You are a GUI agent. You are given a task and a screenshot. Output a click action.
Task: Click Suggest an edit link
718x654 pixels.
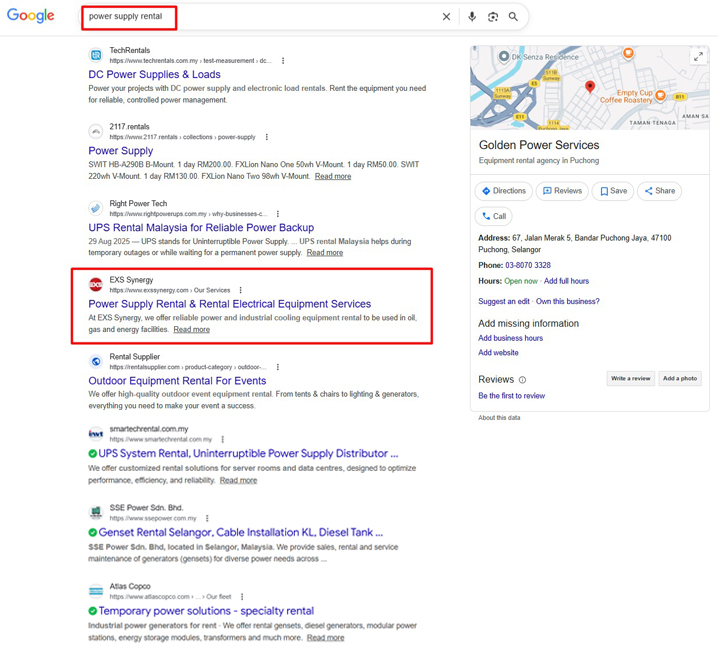pyautogui.click(x=504, y=301)
